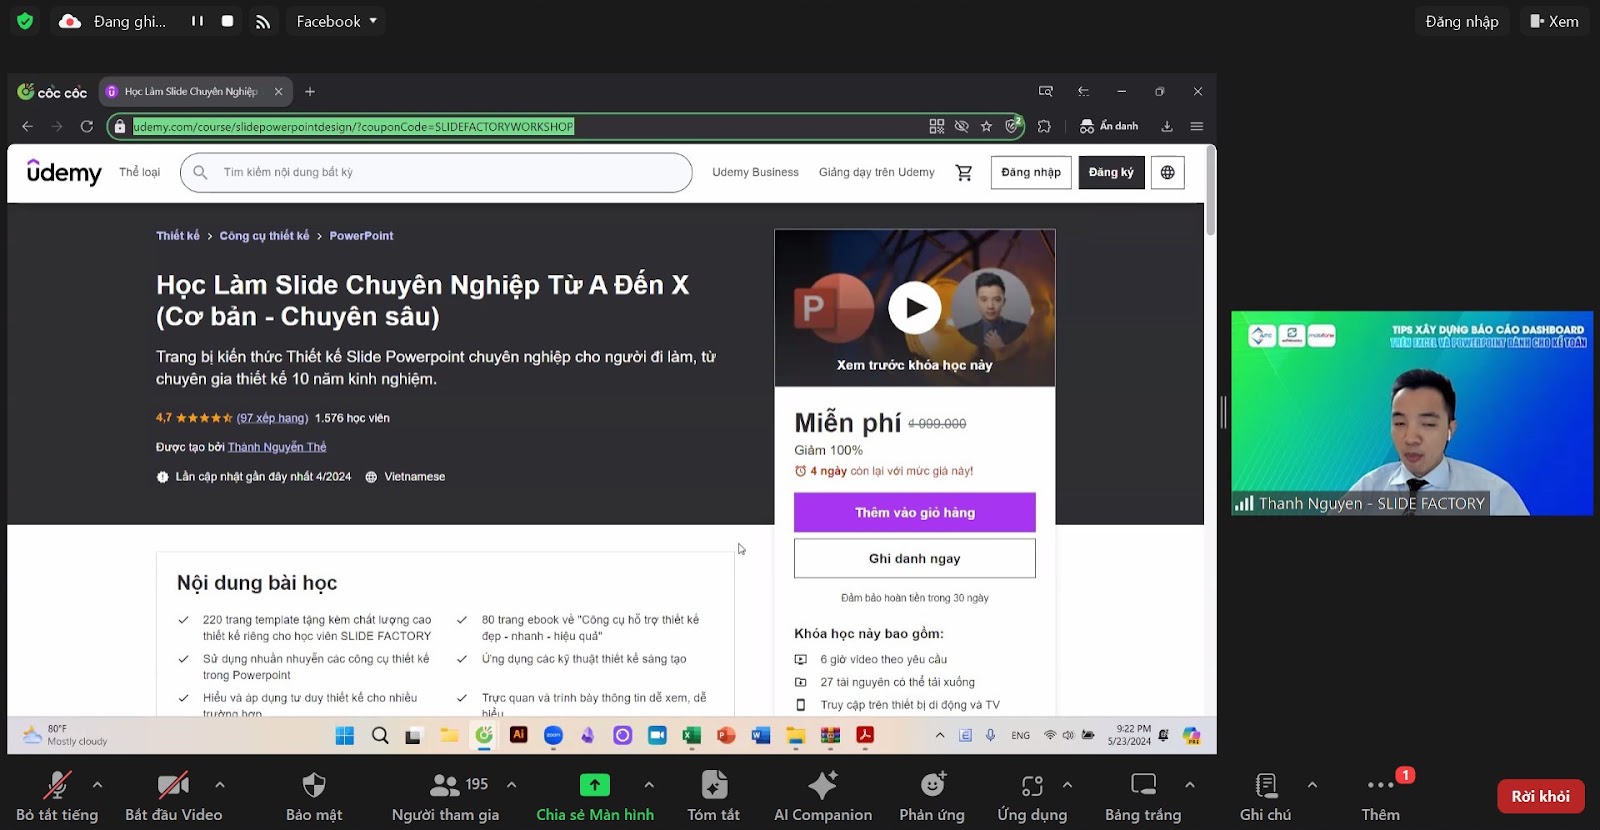1600x830 pixels.
Task: Open Ghi chú notes
Action: pos(1266,796)
